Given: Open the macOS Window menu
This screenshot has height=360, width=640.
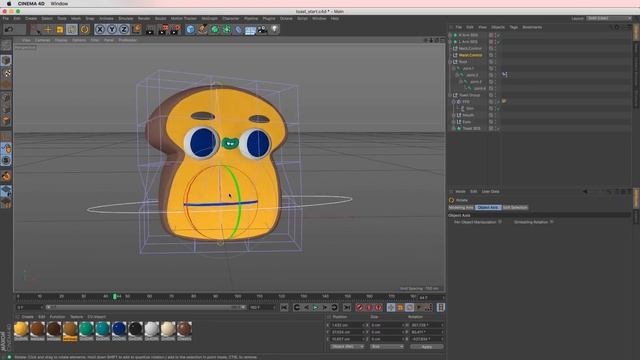Looking at the screenshot, I should (59, 4).
